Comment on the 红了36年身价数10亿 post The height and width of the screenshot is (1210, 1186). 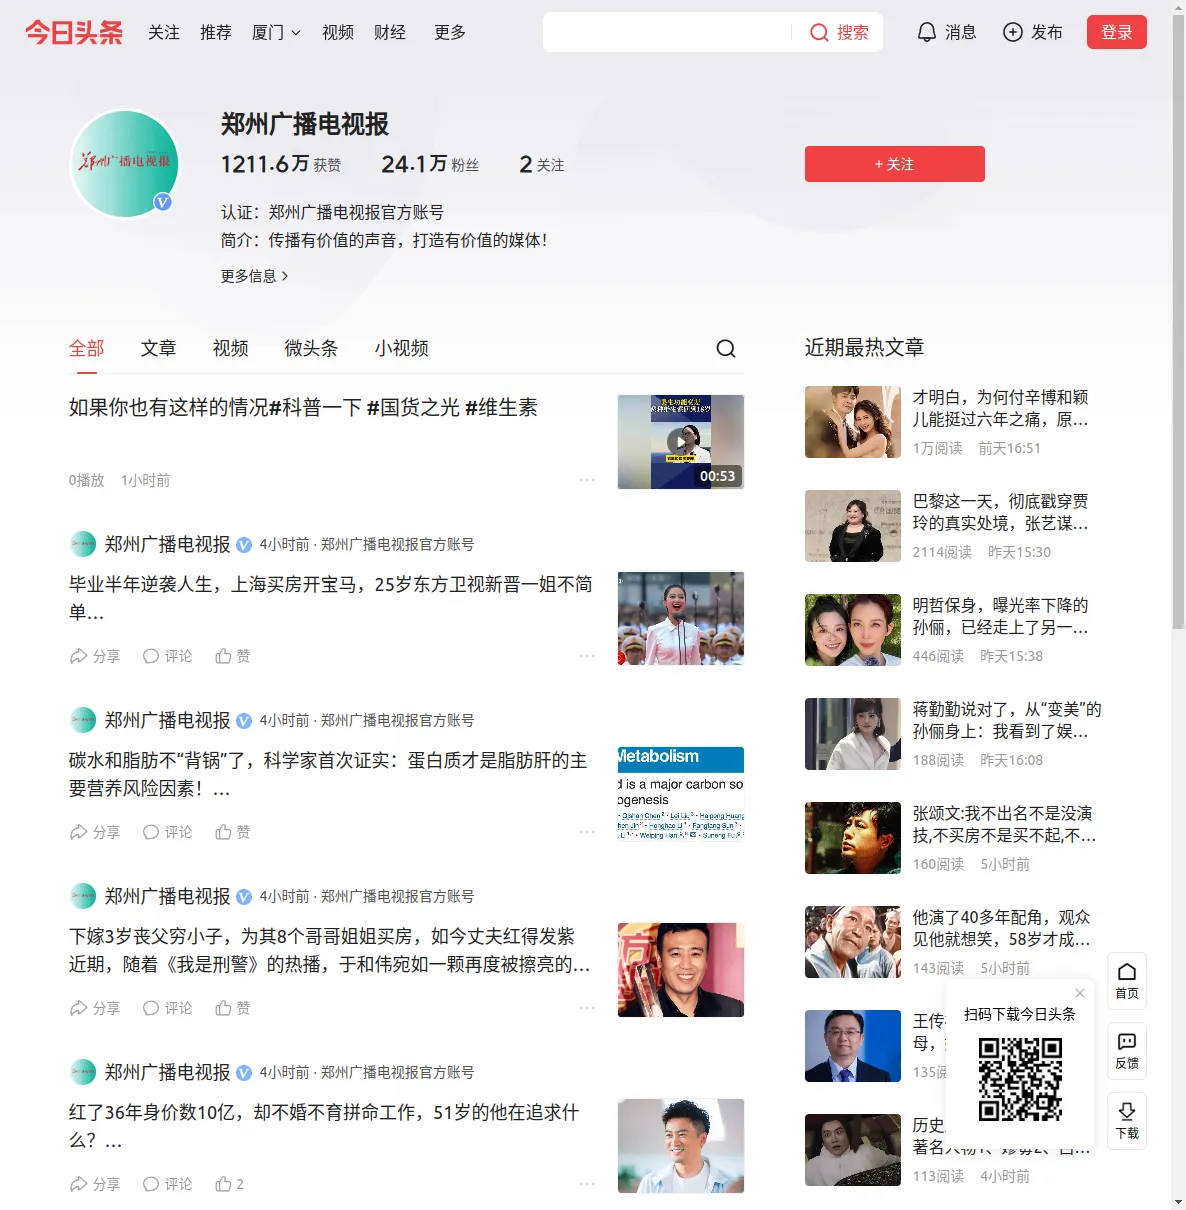(167, 1184)
